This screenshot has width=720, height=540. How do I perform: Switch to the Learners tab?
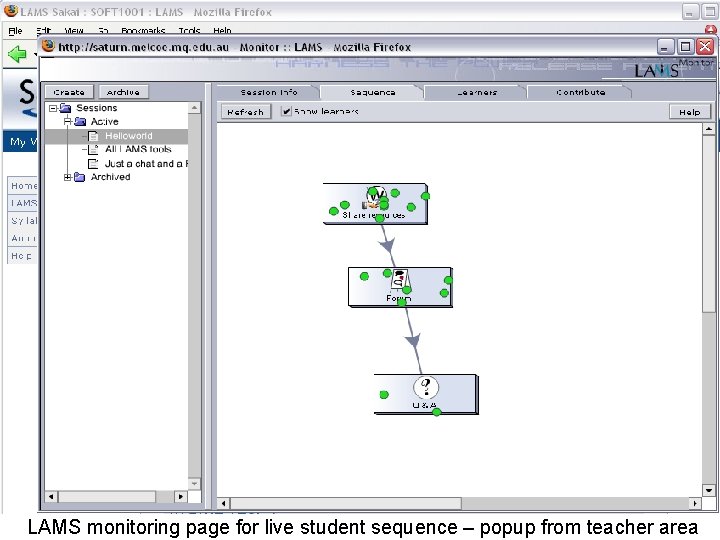tap(477, 92)
